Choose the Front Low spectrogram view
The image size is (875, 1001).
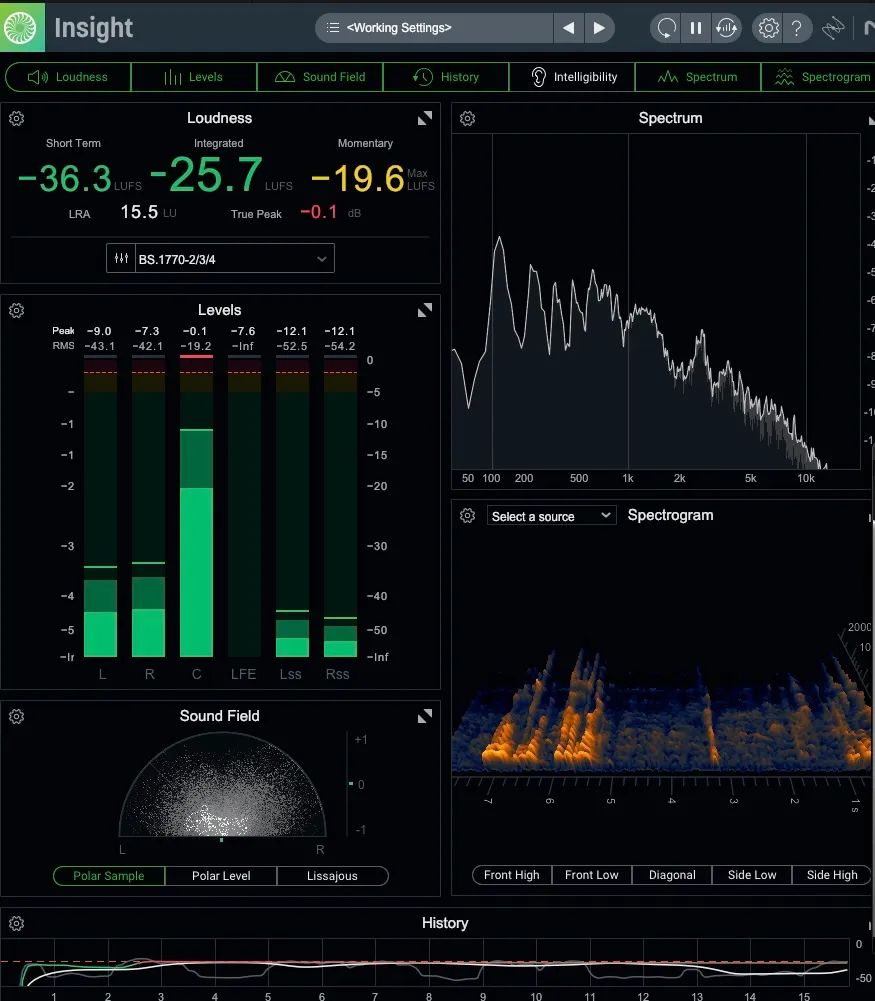pyautogui.click(x=592, y=875)
